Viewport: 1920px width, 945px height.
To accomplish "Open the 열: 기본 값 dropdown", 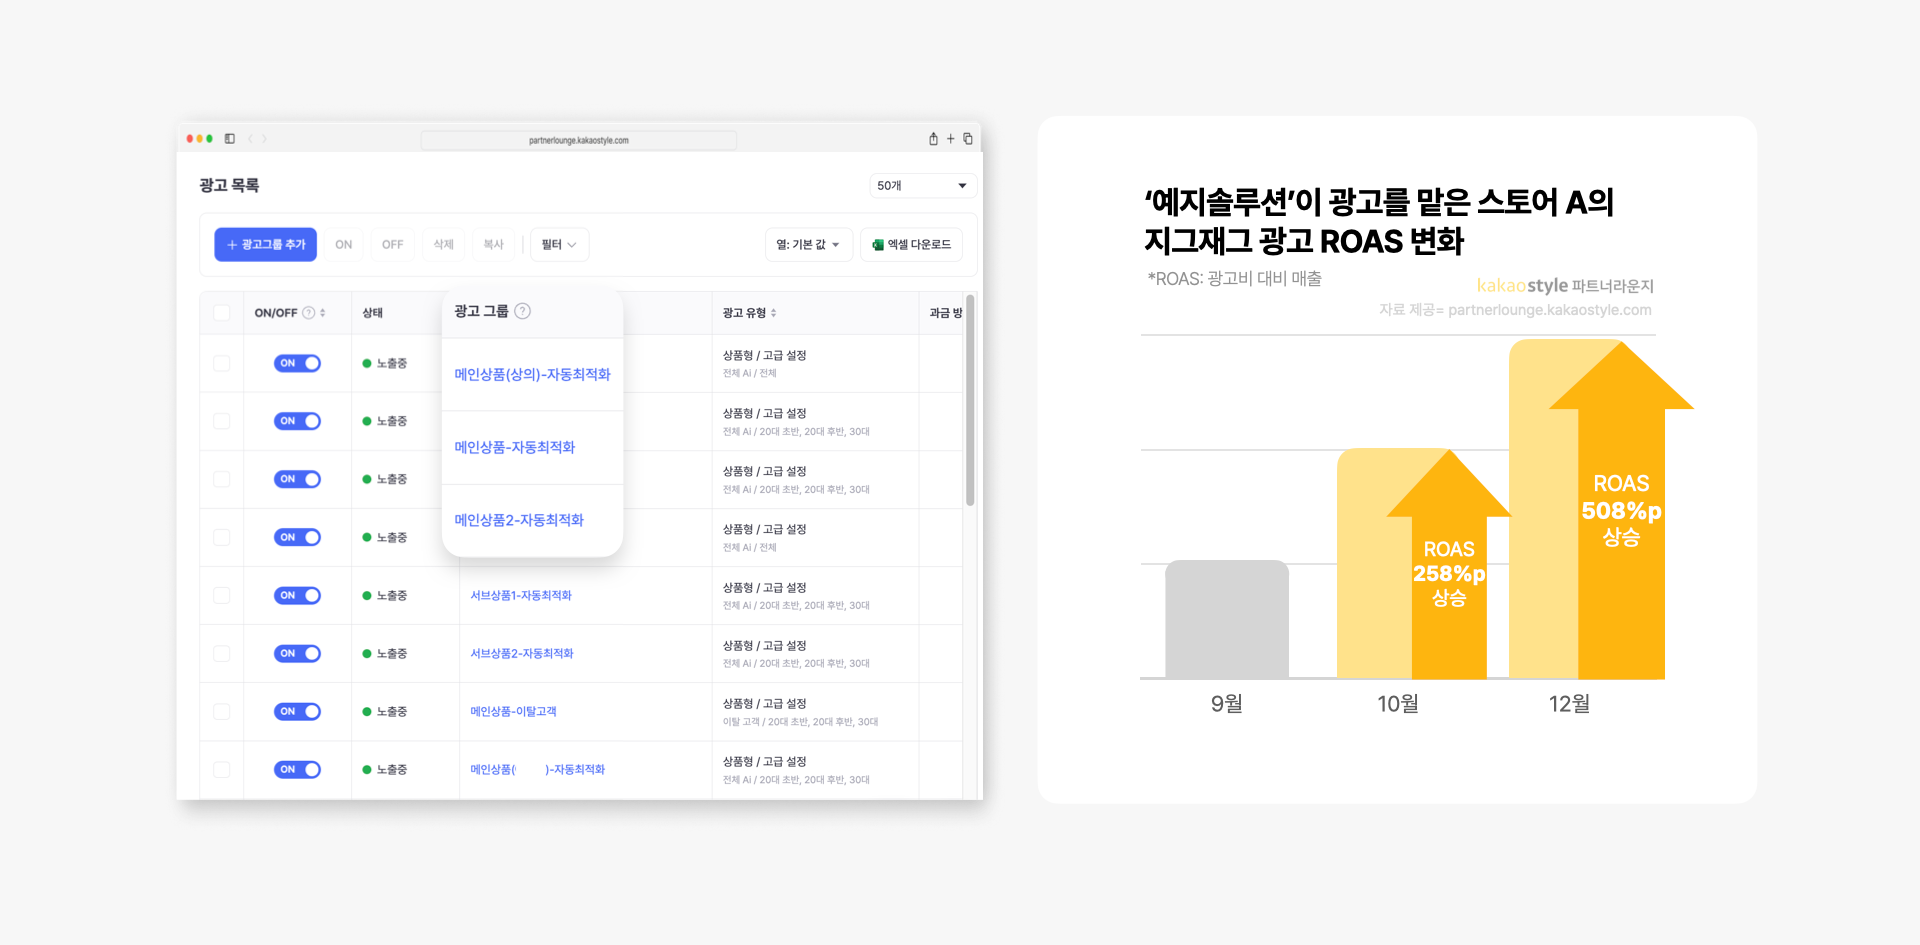I will pos(808,245).
